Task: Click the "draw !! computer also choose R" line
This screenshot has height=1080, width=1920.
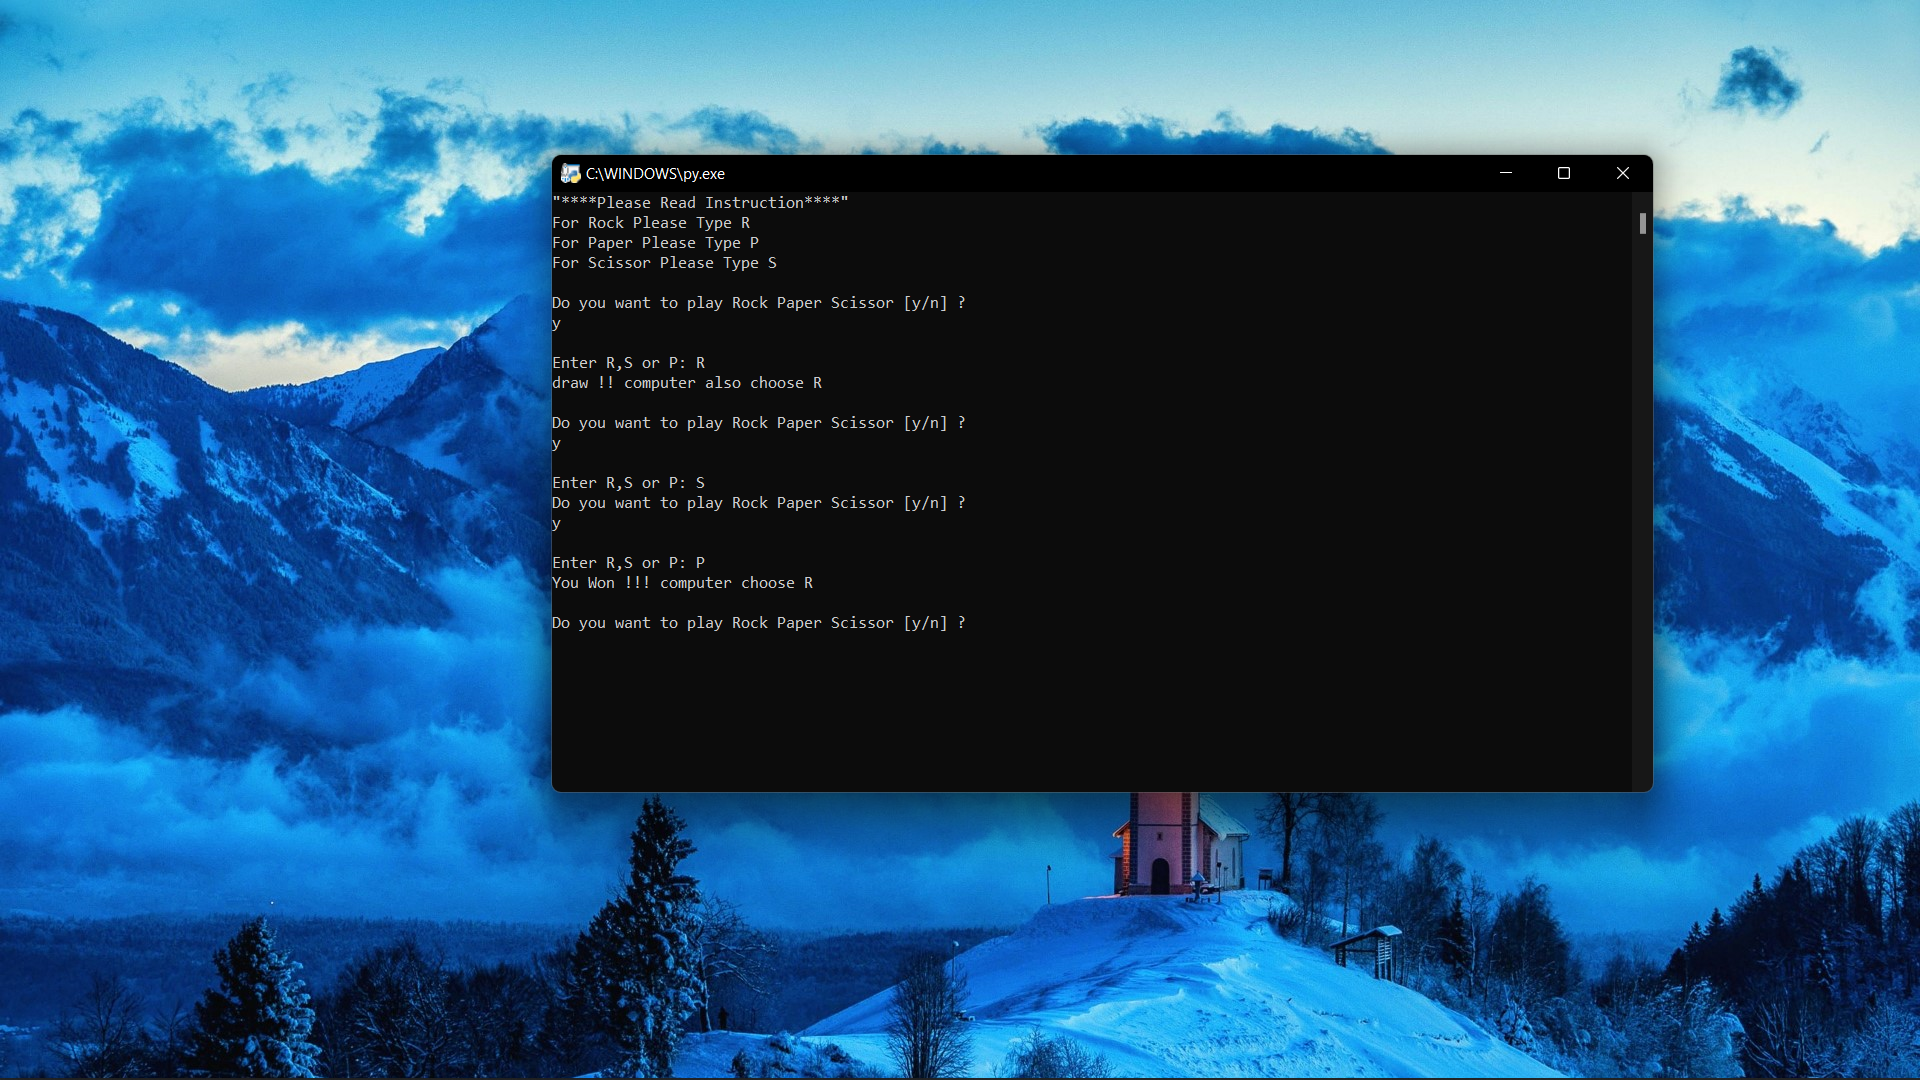Action: point(687,383)
